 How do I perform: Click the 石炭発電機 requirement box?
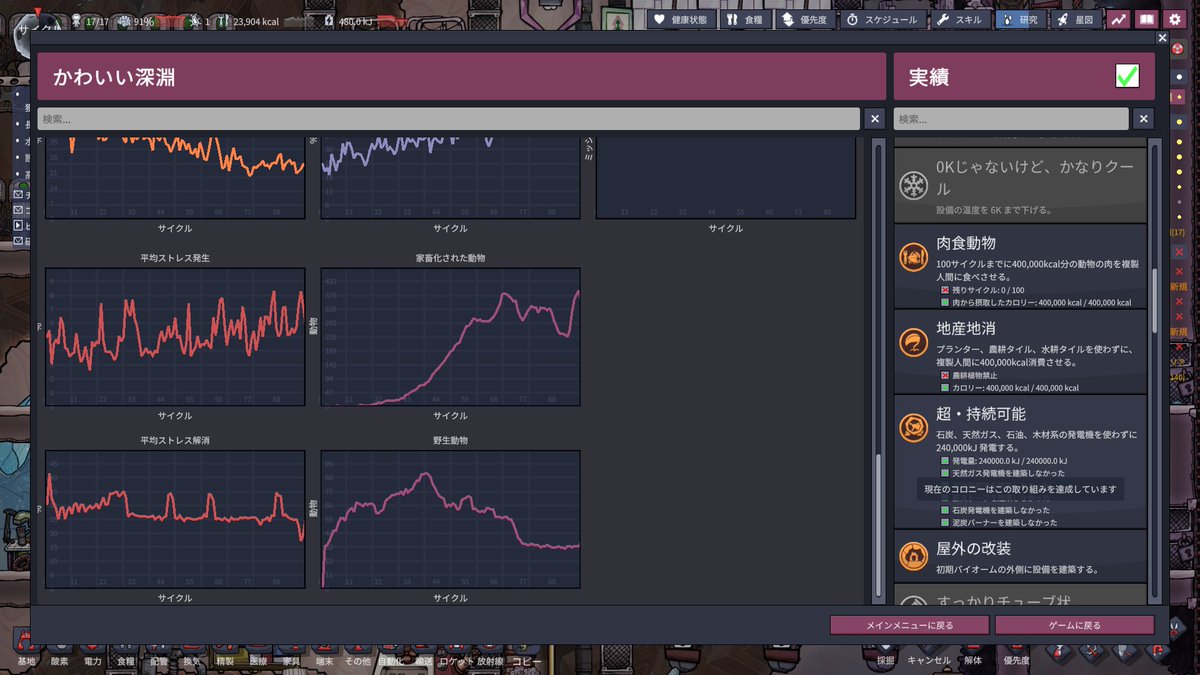tap(944, 510)
